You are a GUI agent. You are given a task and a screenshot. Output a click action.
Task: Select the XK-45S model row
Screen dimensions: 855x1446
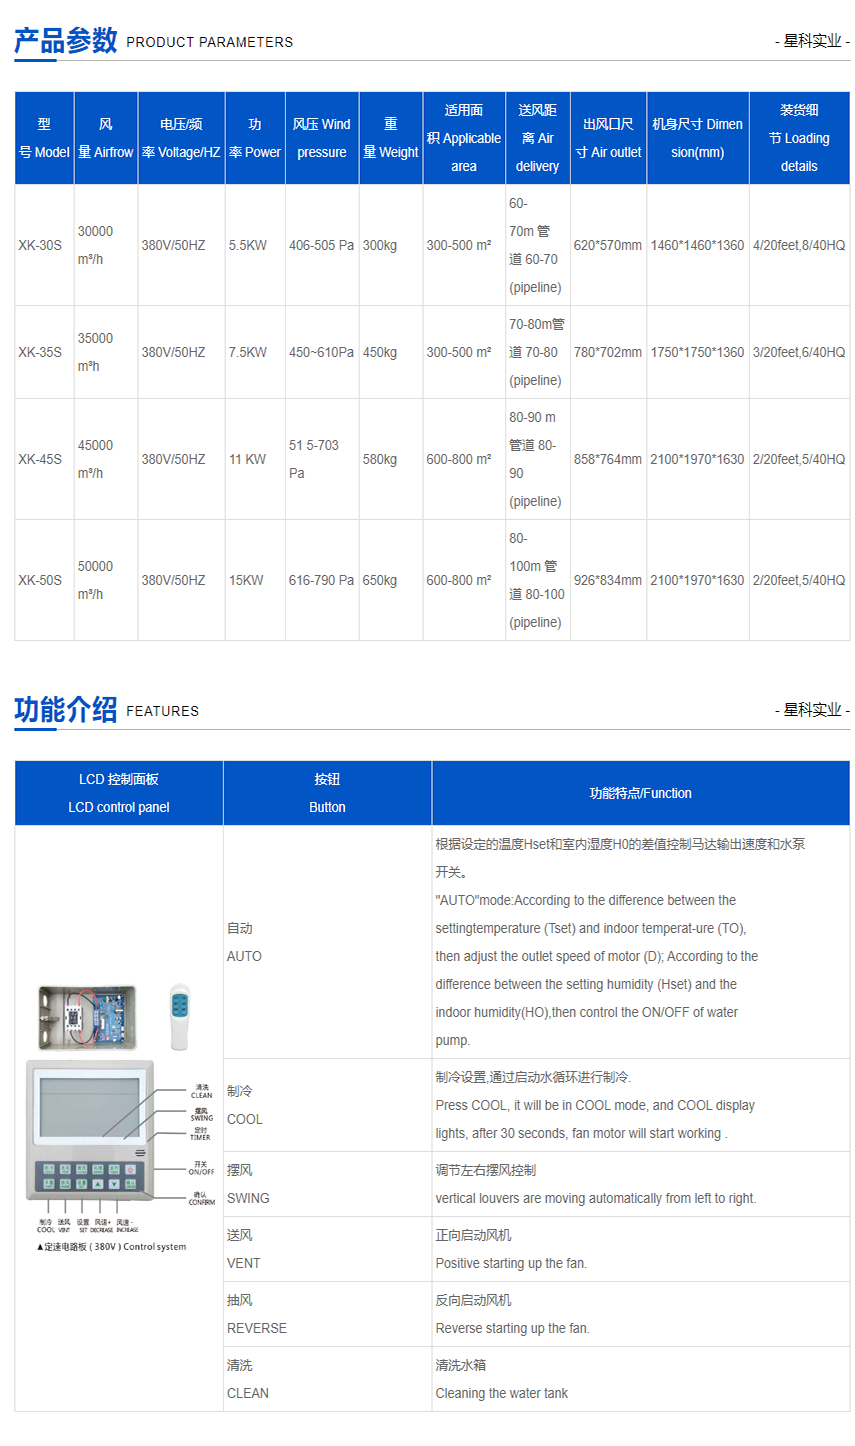[42, 458]
